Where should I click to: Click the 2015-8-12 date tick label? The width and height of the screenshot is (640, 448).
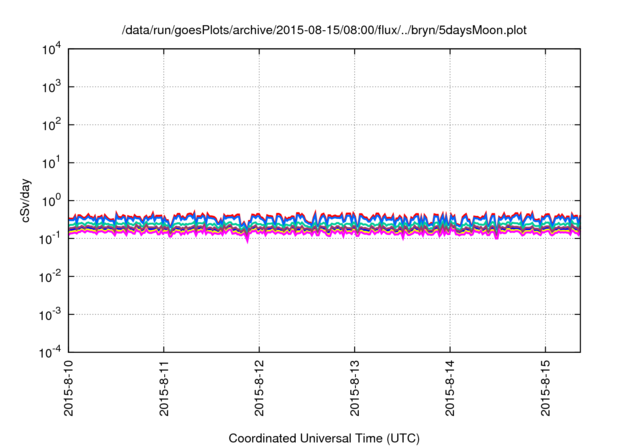click(259, 388)
